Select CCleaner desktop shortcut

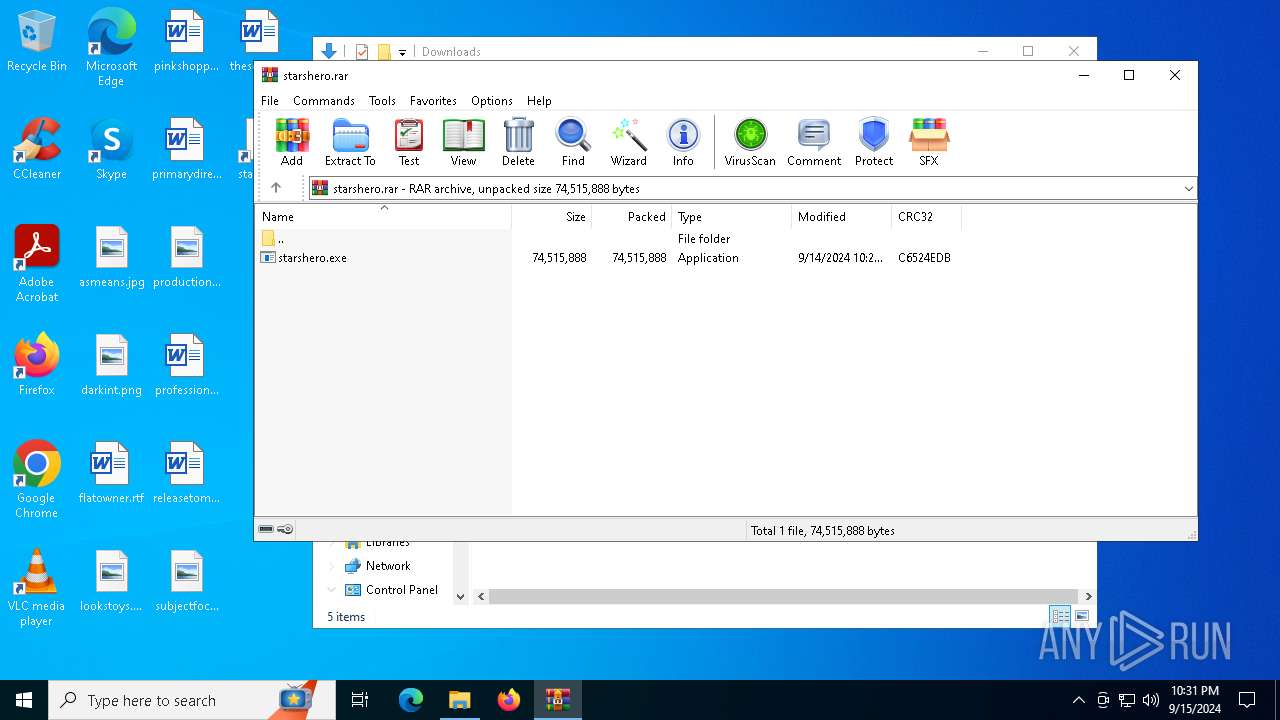(37, 149)
